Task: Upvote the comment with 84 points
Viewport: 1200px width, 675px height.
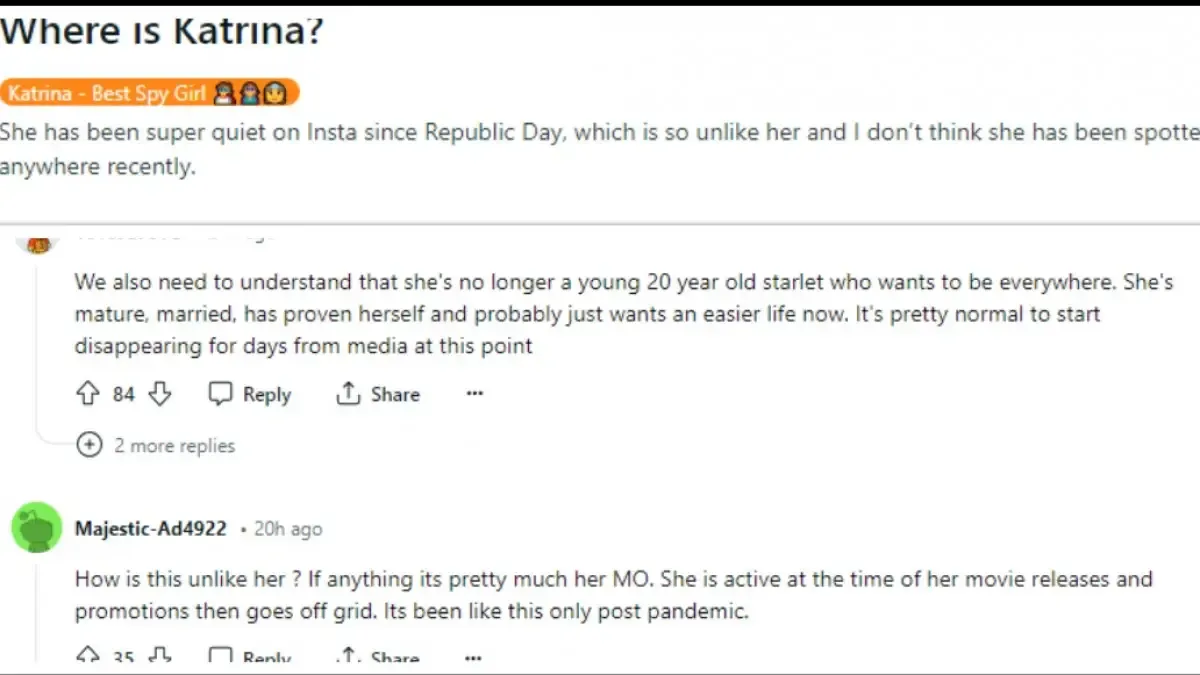Action: 88,394
